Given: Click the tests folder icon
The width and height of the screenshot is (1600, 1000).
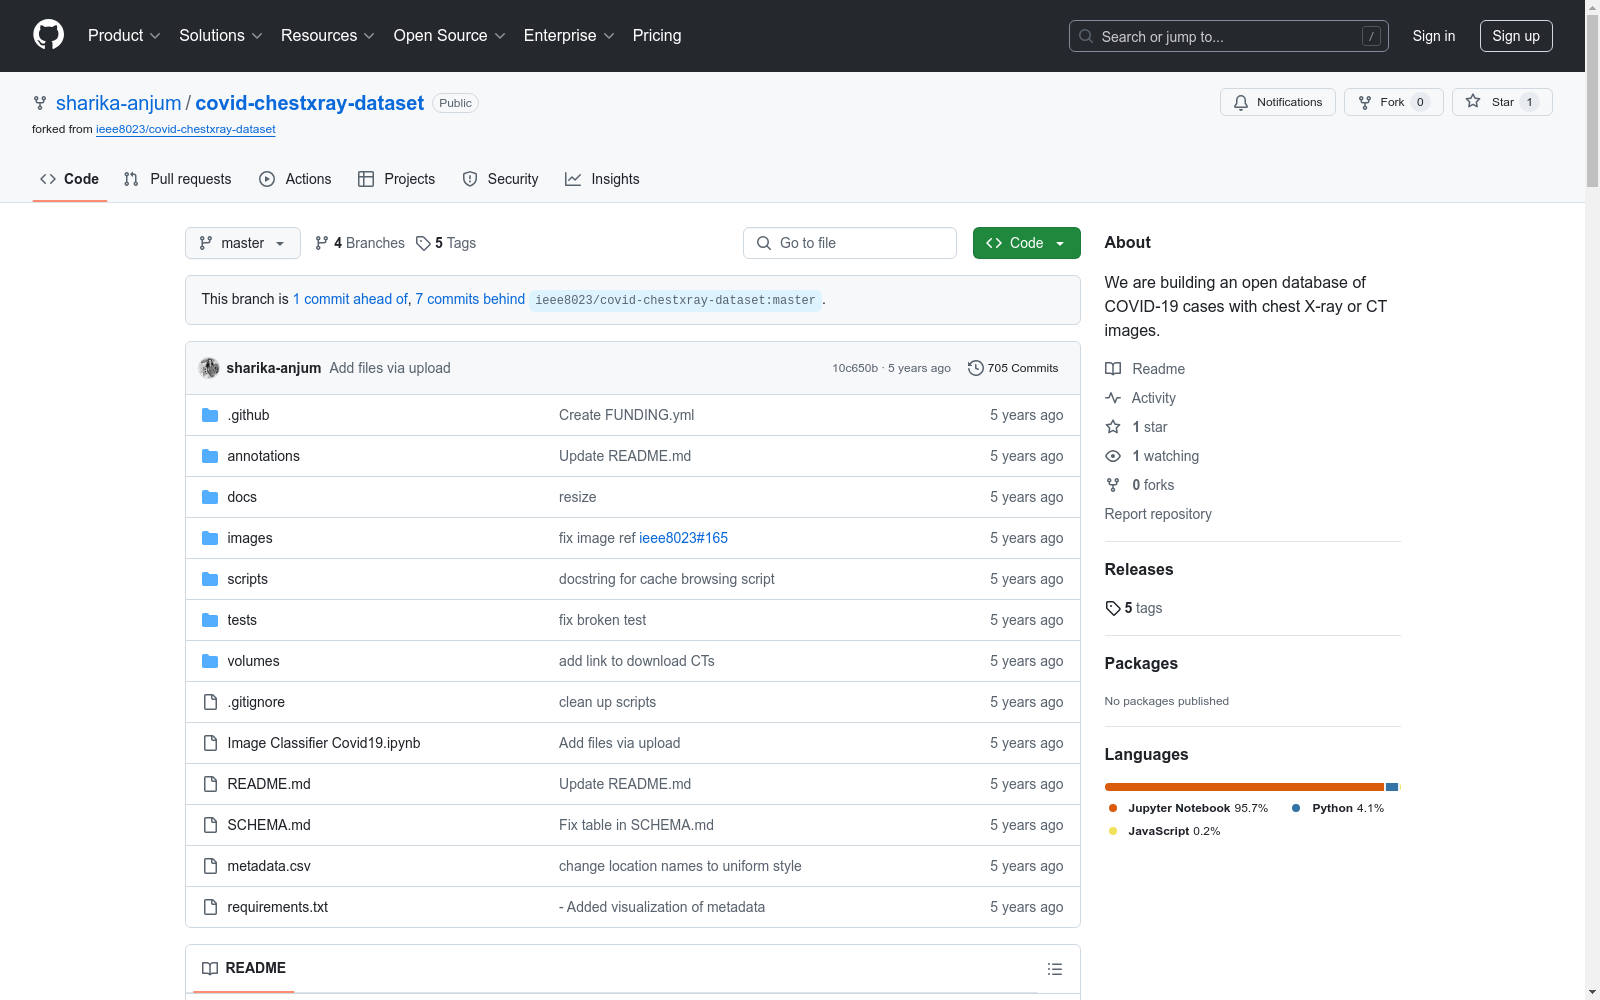Looking at the screenshot, I should tap(210, 620).
